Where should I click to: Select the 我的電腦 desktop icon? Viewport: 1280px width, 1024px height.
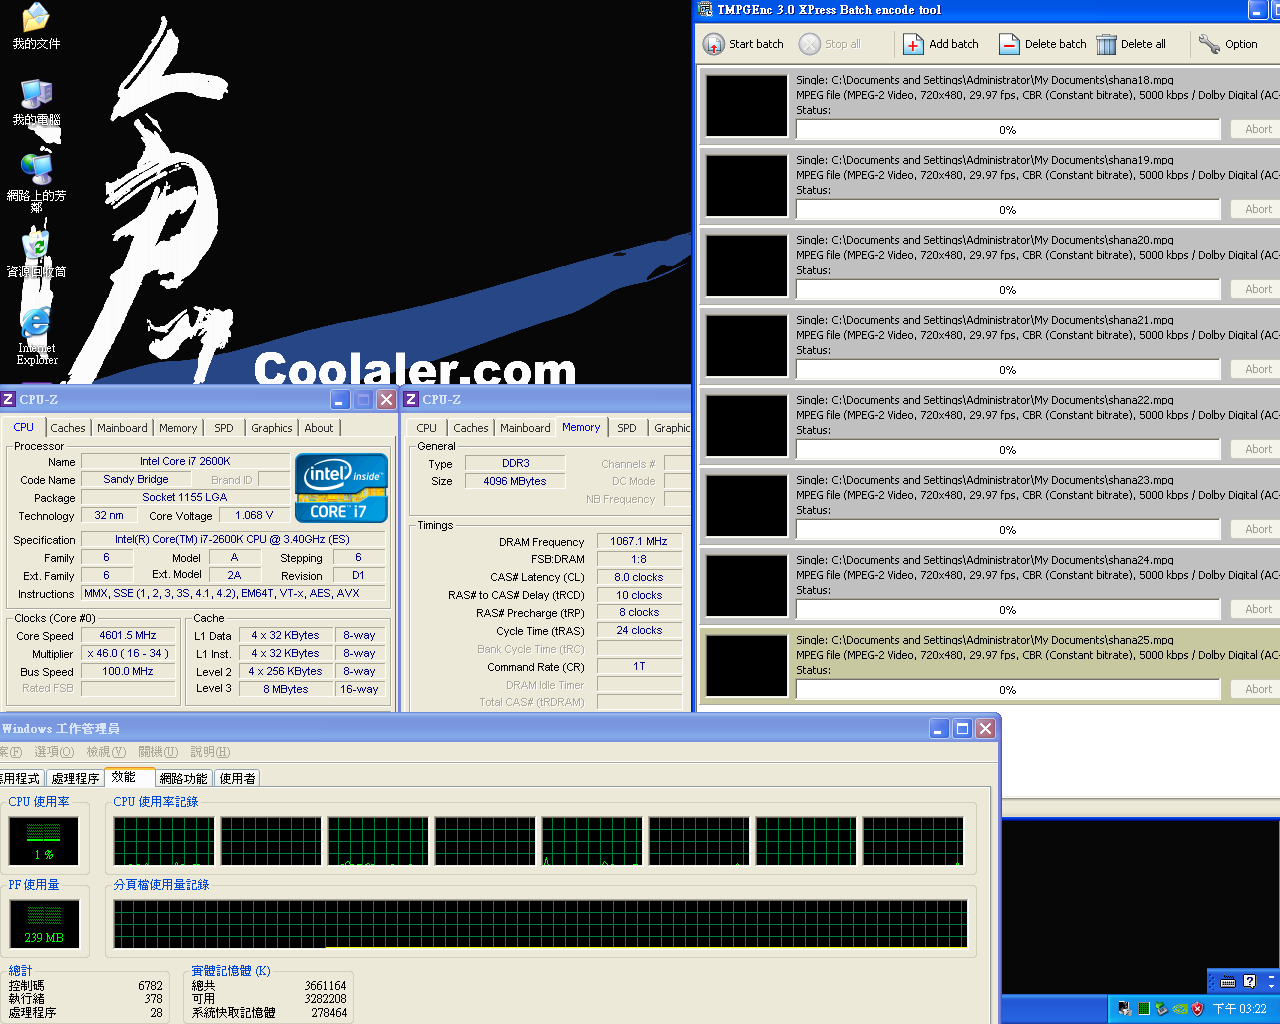point(36,94)
